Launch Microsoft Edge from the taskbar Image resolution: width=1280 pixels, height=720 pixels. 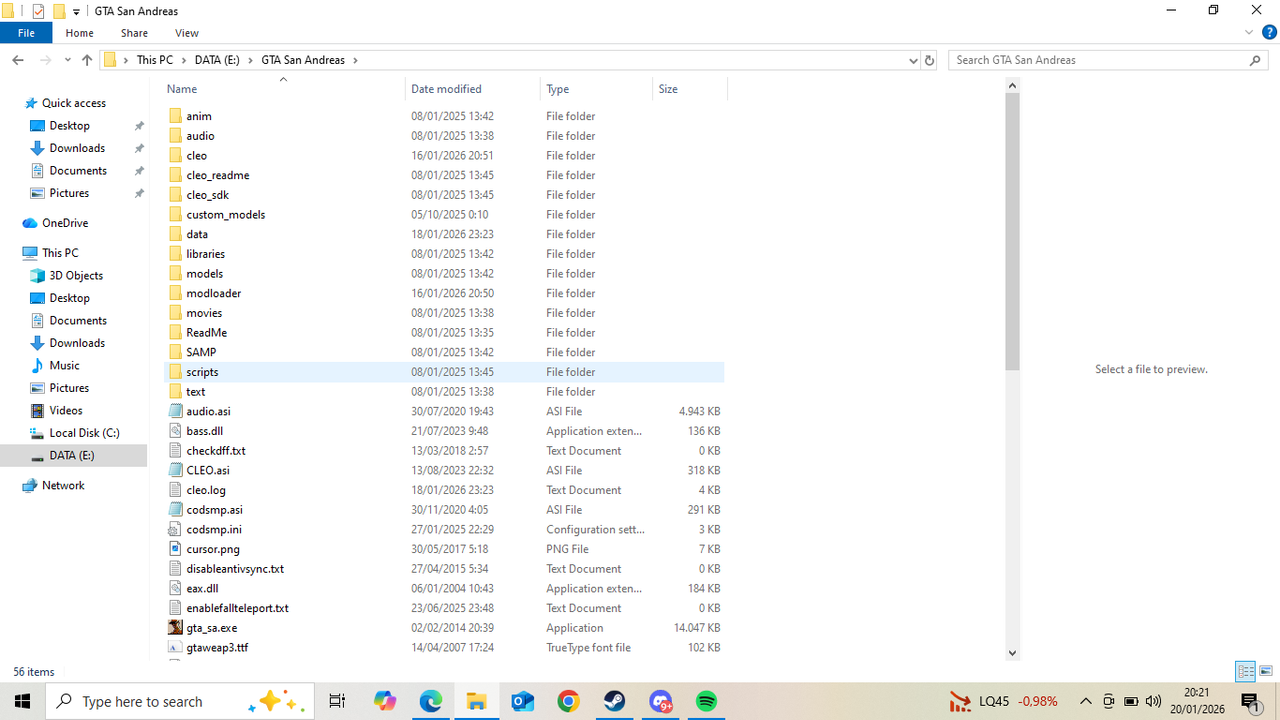(x=430, y=701)
